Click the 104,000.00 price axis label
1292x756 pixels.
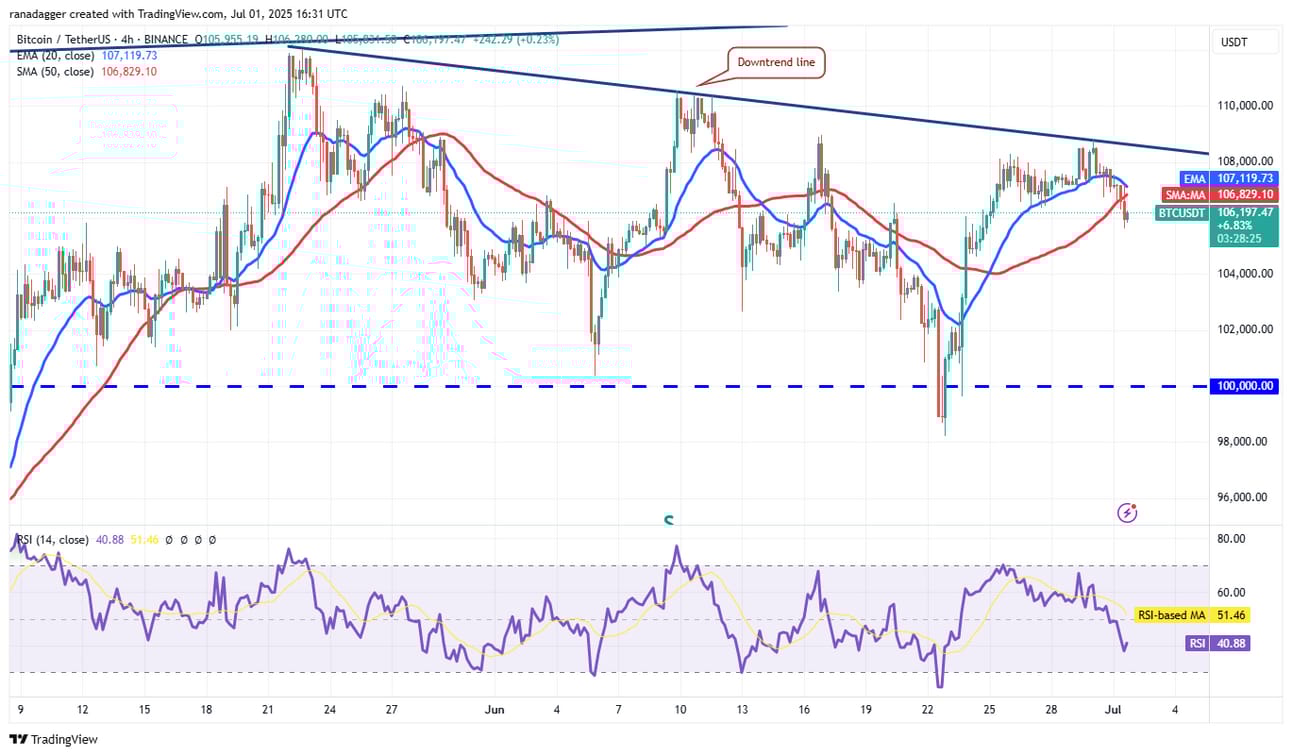click(x=1243, y=273)
